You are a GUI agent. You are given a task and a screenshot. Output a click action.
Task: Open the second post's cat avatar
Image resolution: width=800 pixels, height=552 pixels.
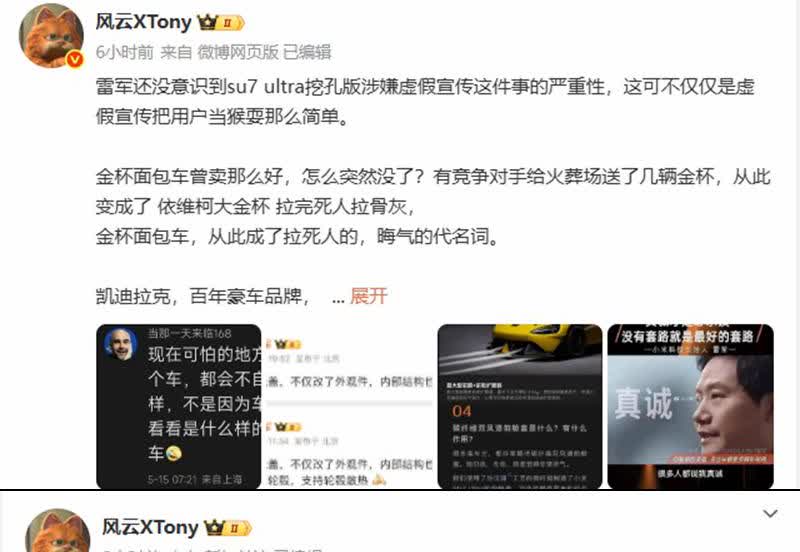pyautogui.click(x=58, y=531)
